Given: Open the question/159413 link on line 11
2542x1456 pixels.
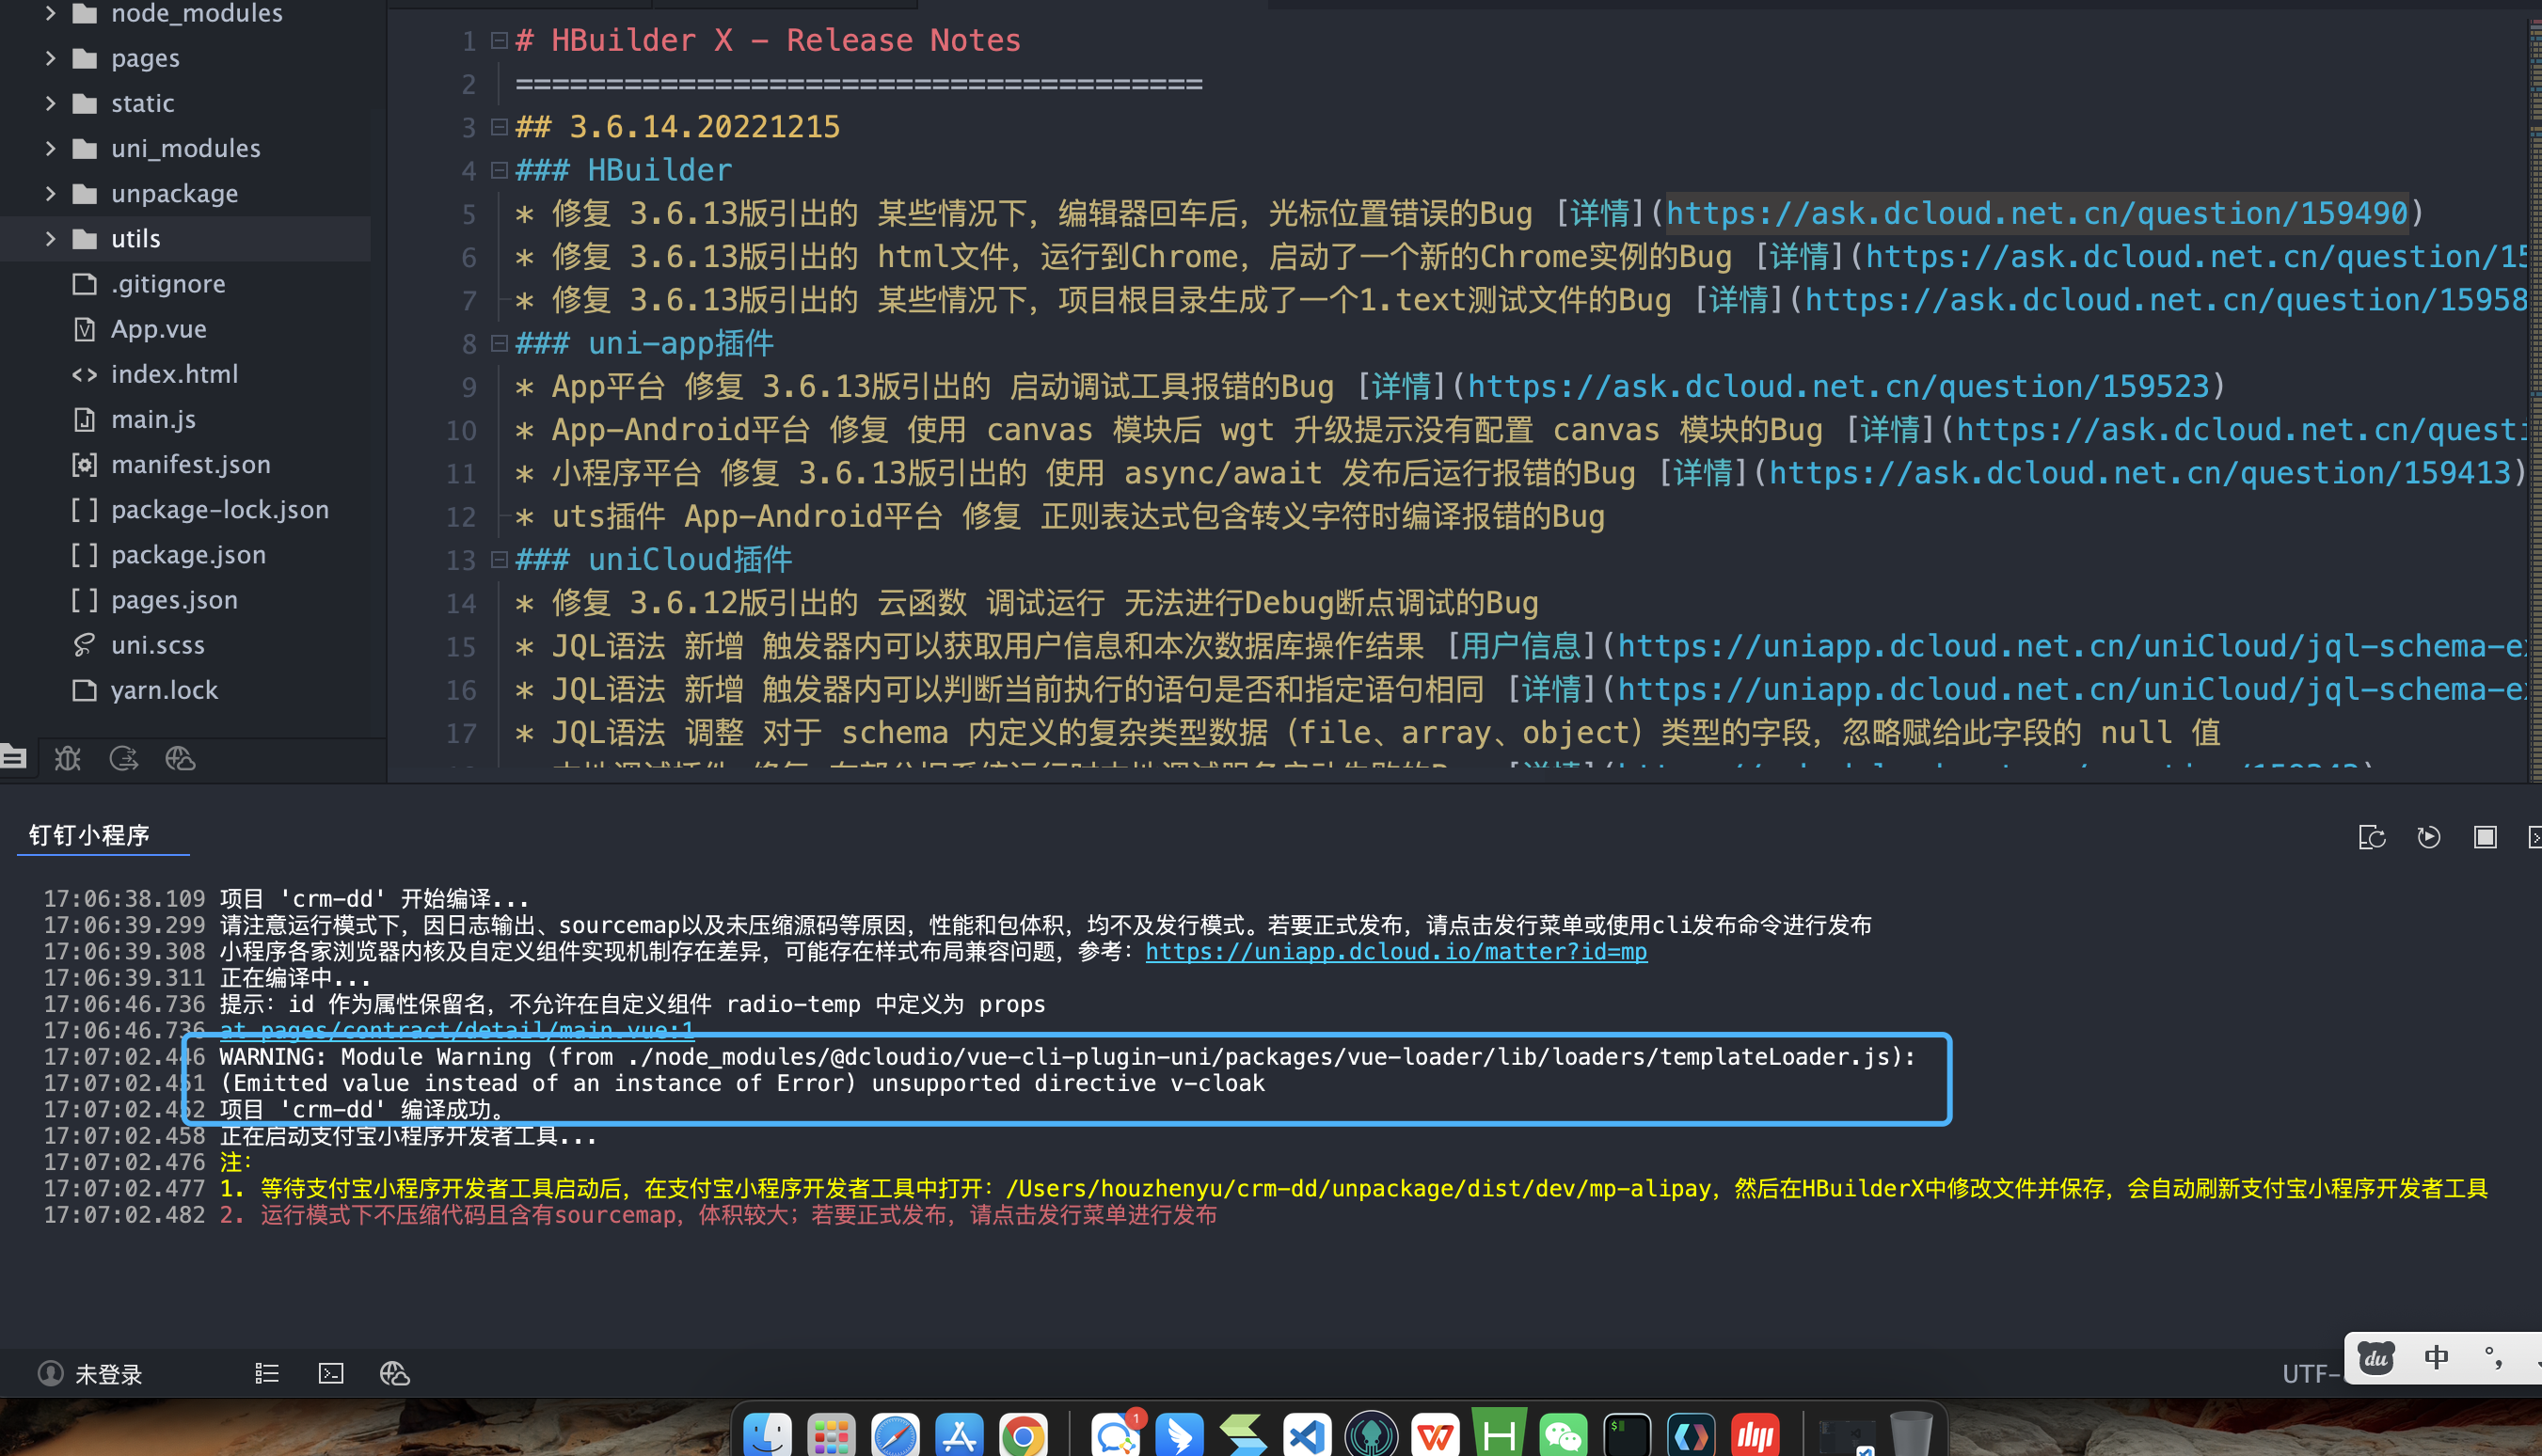Looking at the screenshot, I should coord(2141,472).
